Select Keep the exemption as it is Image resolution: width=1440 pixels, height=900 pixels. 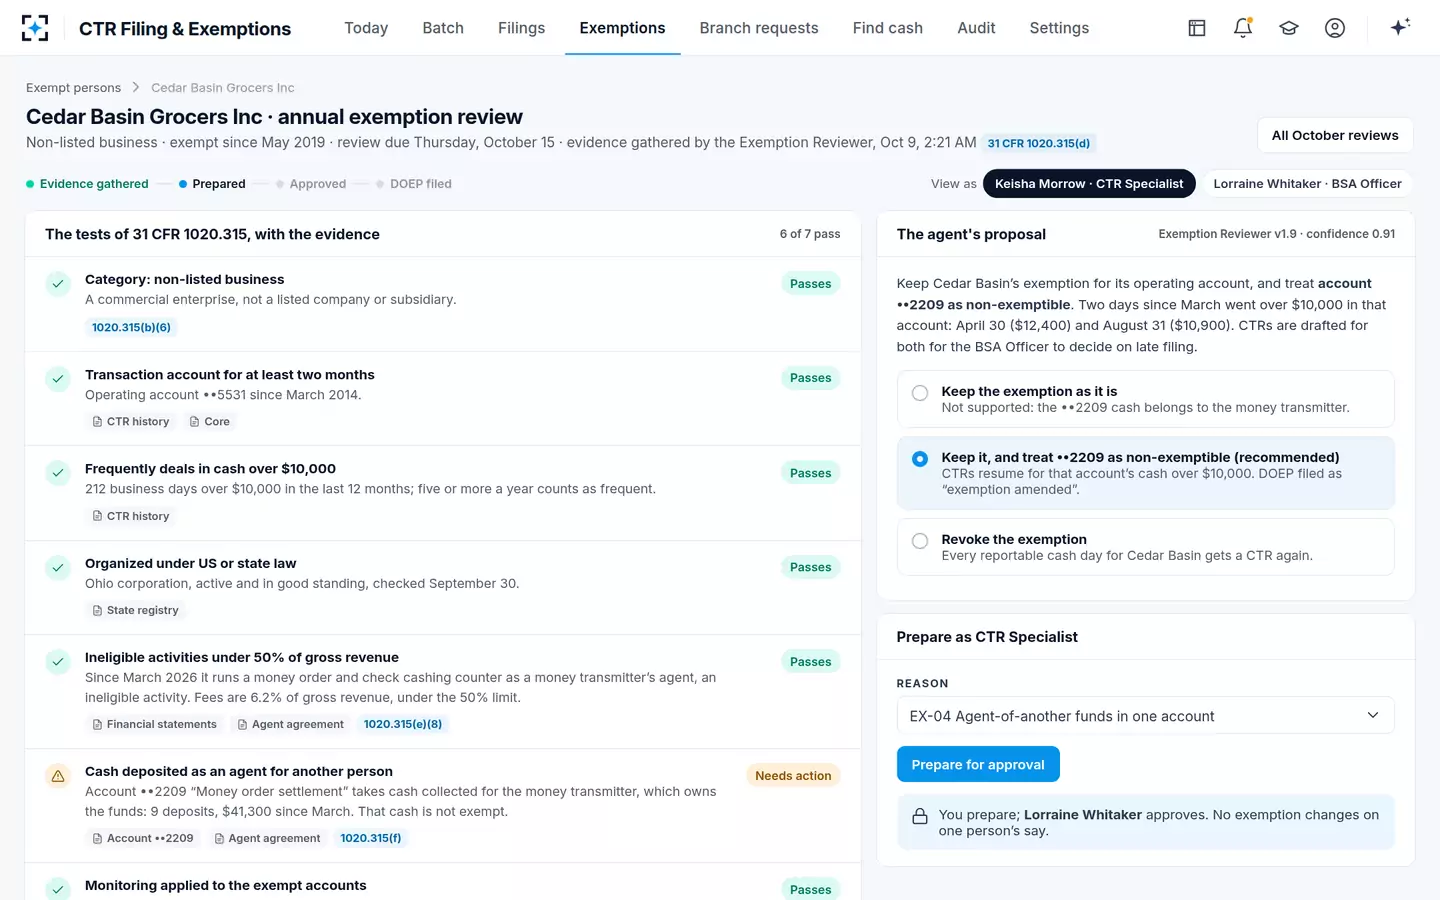[x=1145, y=399]
